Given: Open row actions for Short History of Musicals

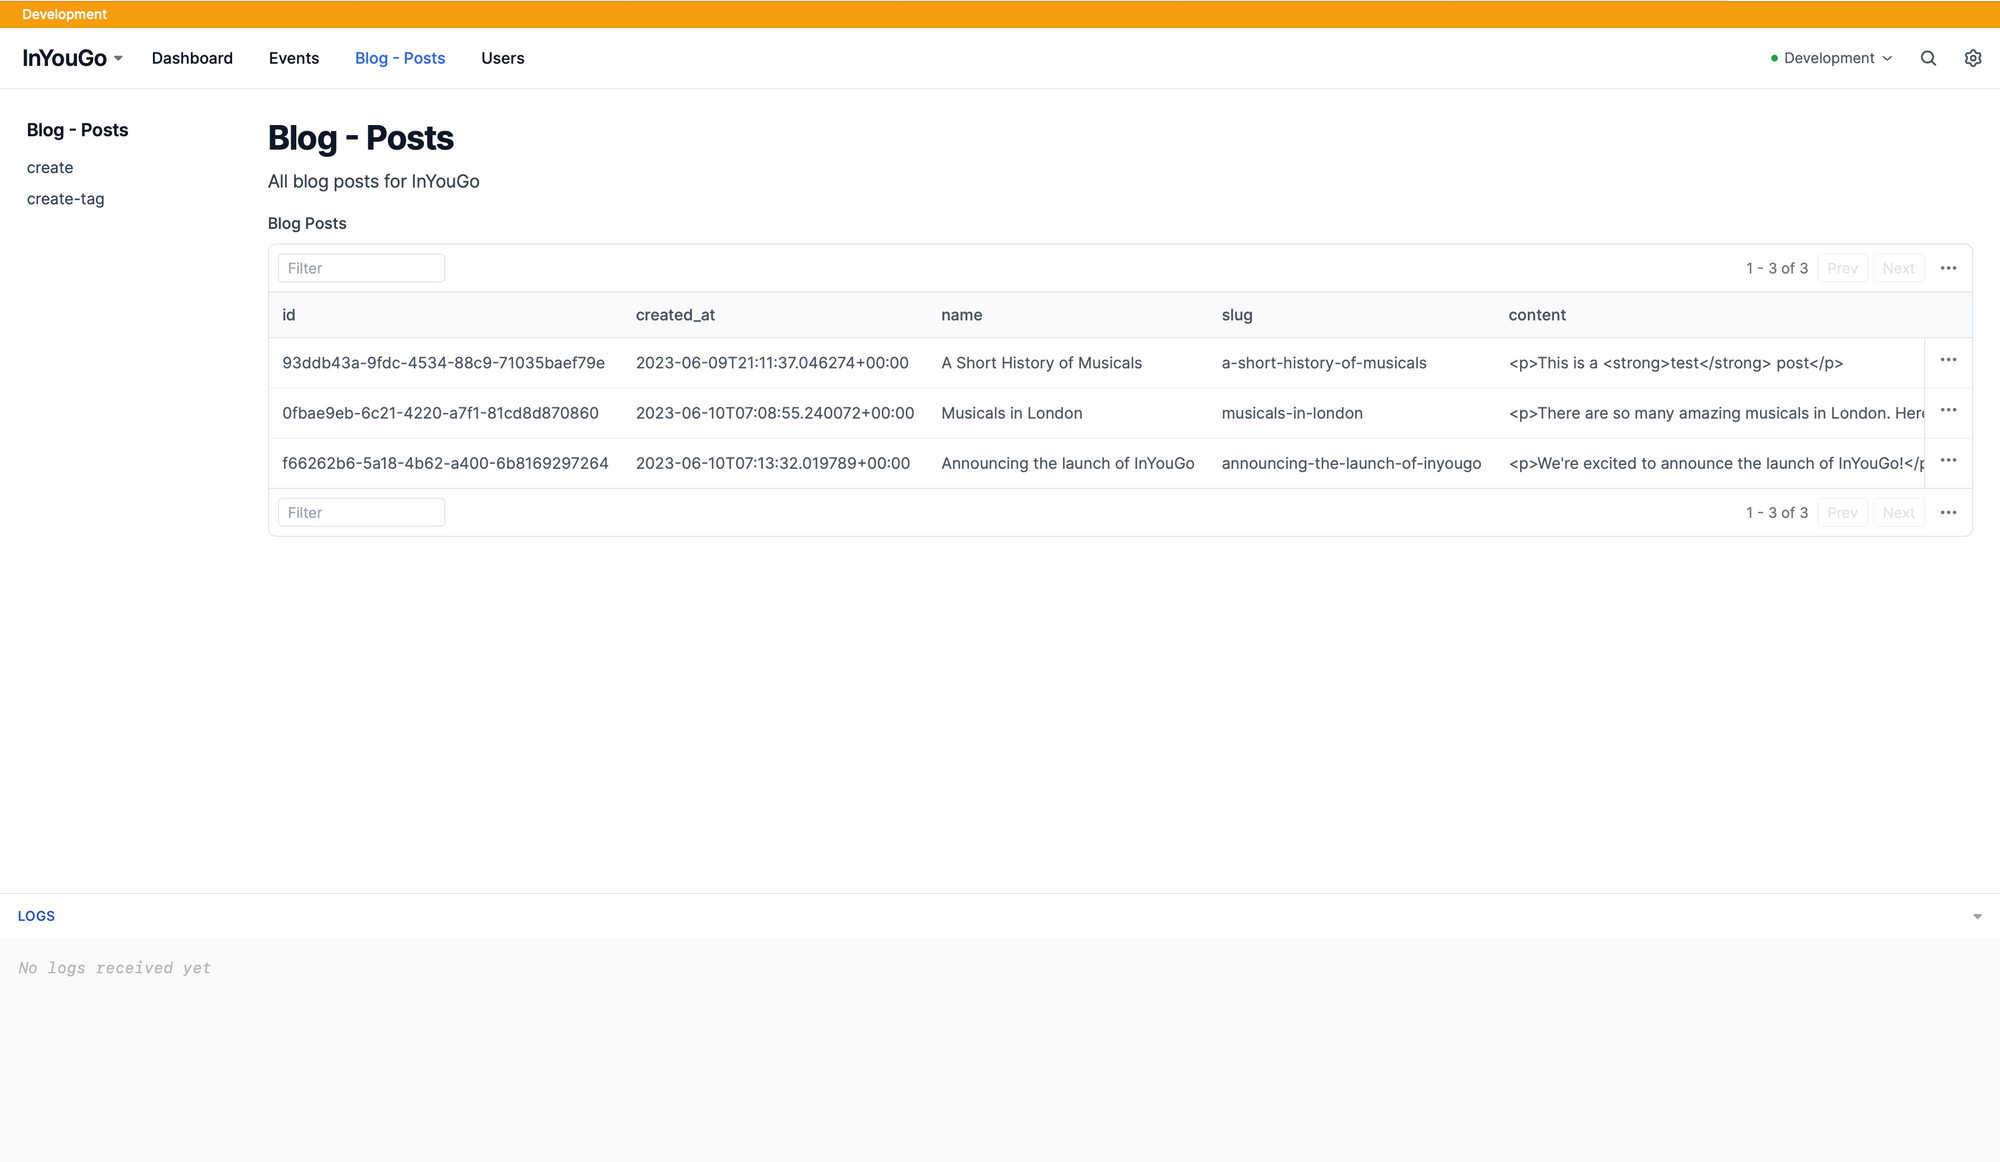Looking at the screenshot, I should click(1948, 360).
